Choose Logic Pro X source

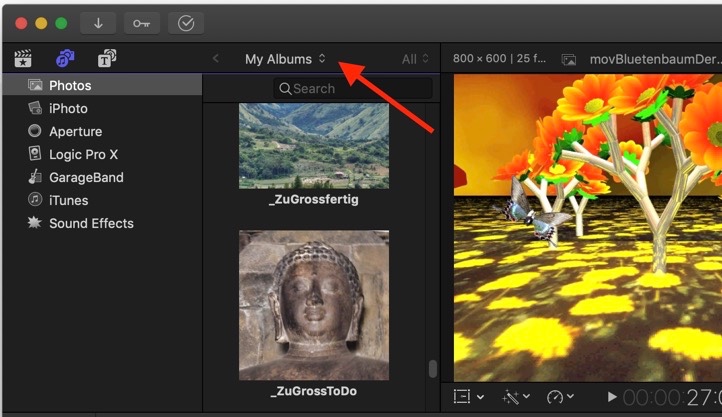click(x=83, y=154)
